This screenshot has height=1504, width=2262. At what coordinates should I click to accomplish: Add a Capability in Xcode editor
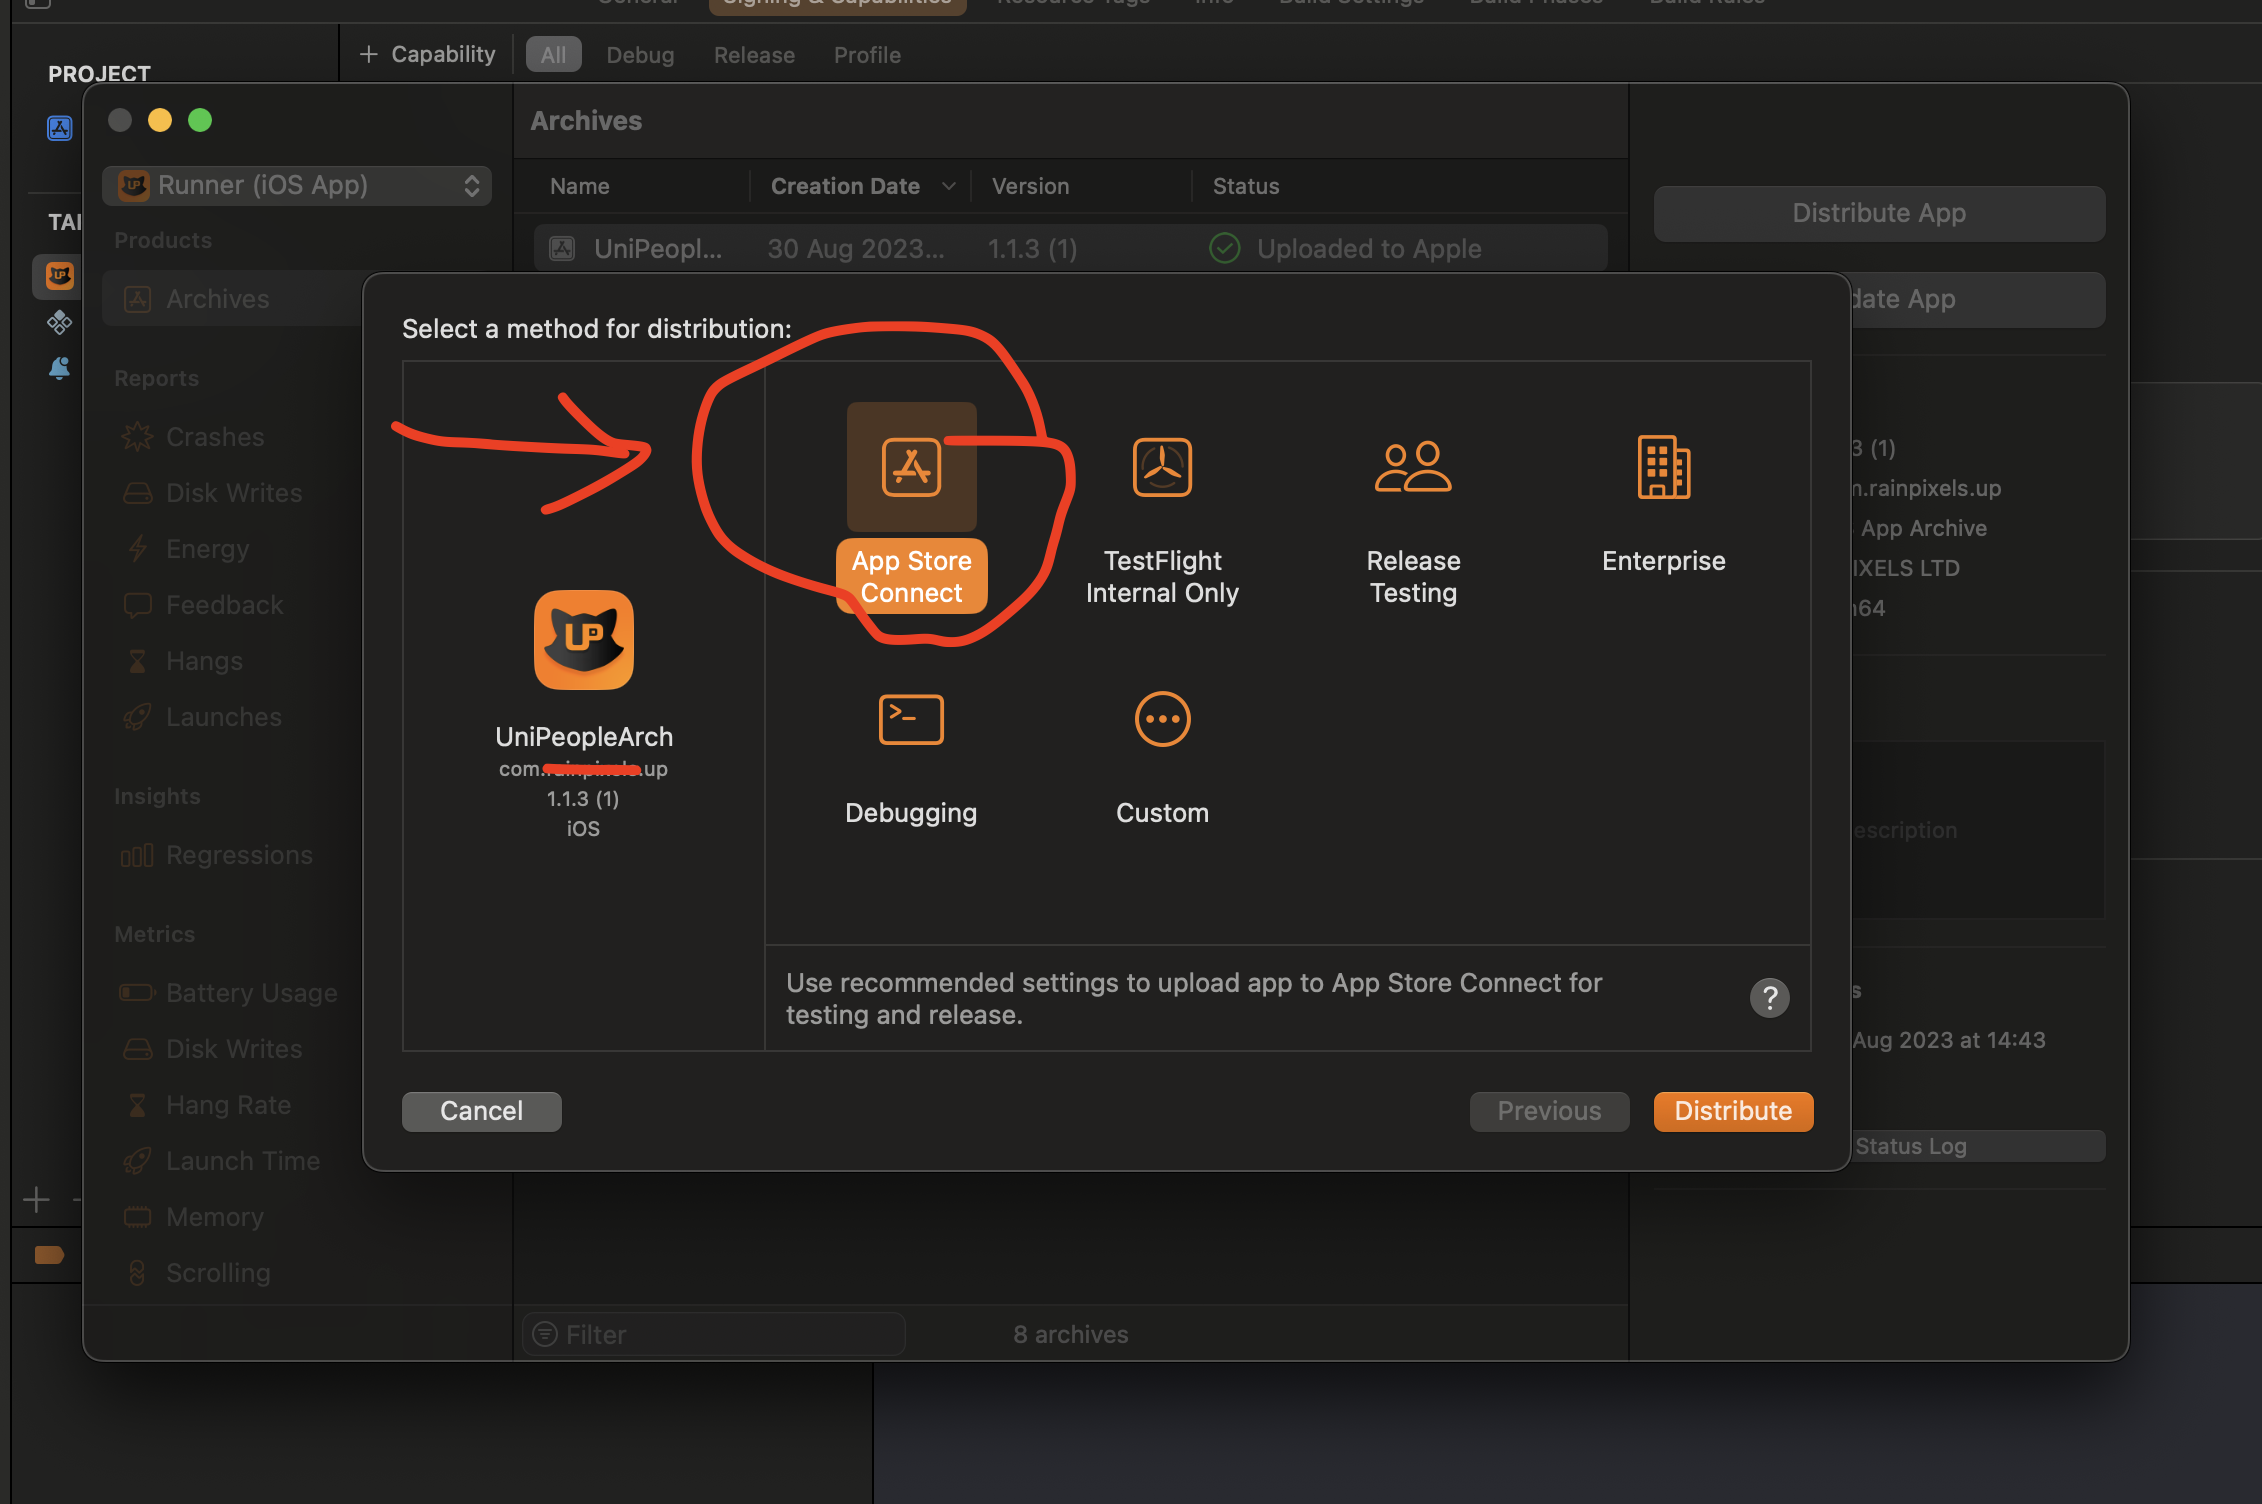coord(427,54)
